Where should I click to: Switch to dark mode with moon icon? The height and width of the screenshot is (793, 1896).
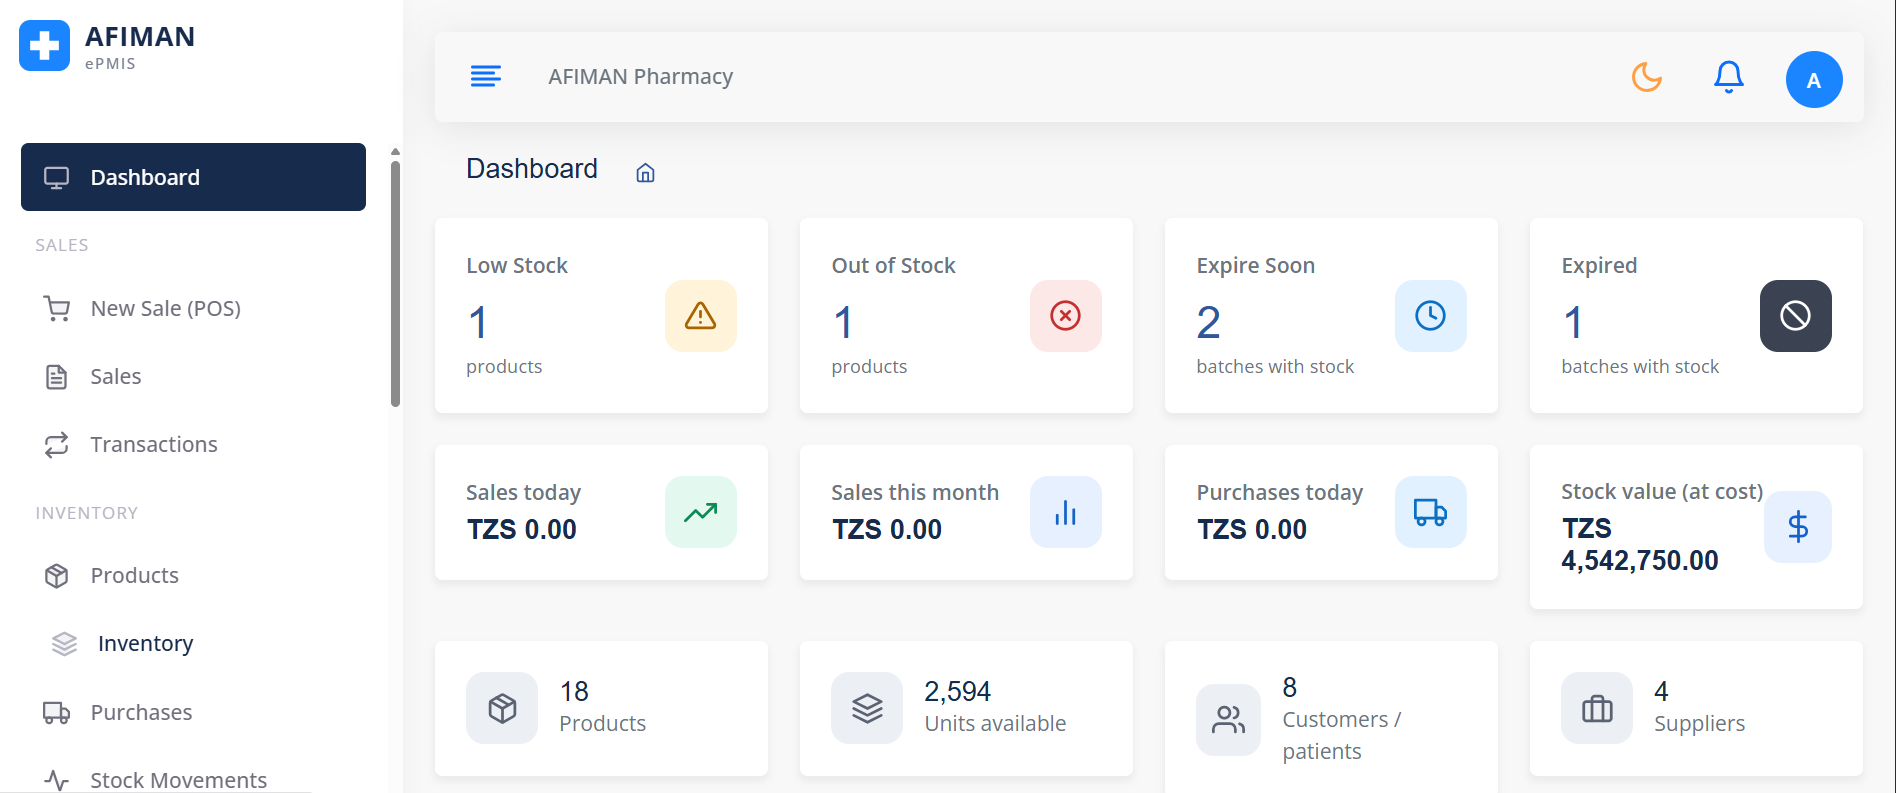click(1646, 76)
